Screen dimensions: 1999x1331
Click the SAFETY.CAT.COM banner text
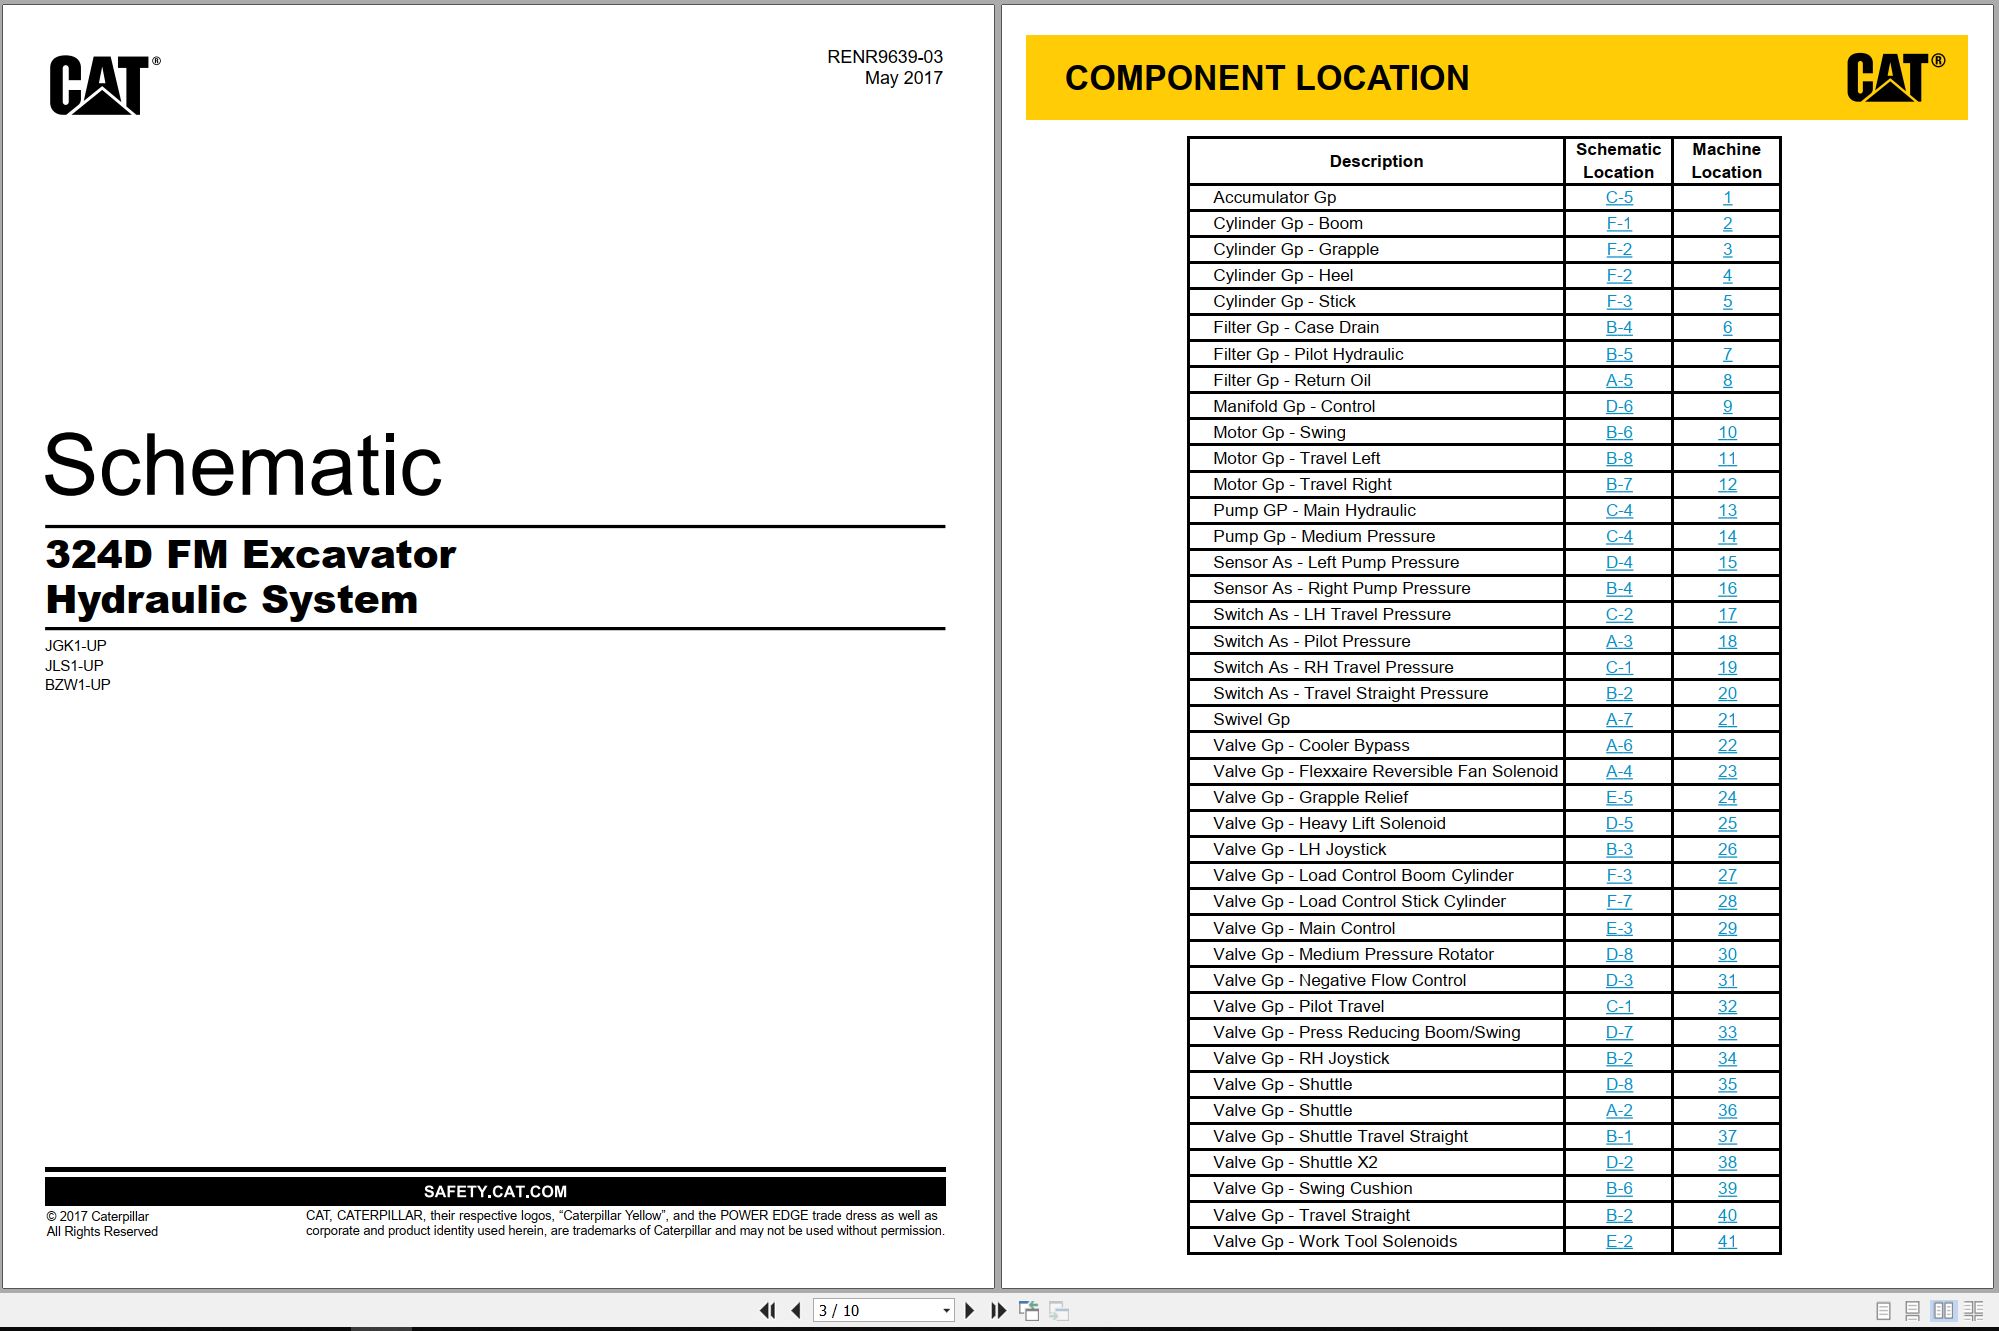pyautogui.click(x=495, y=1191)
